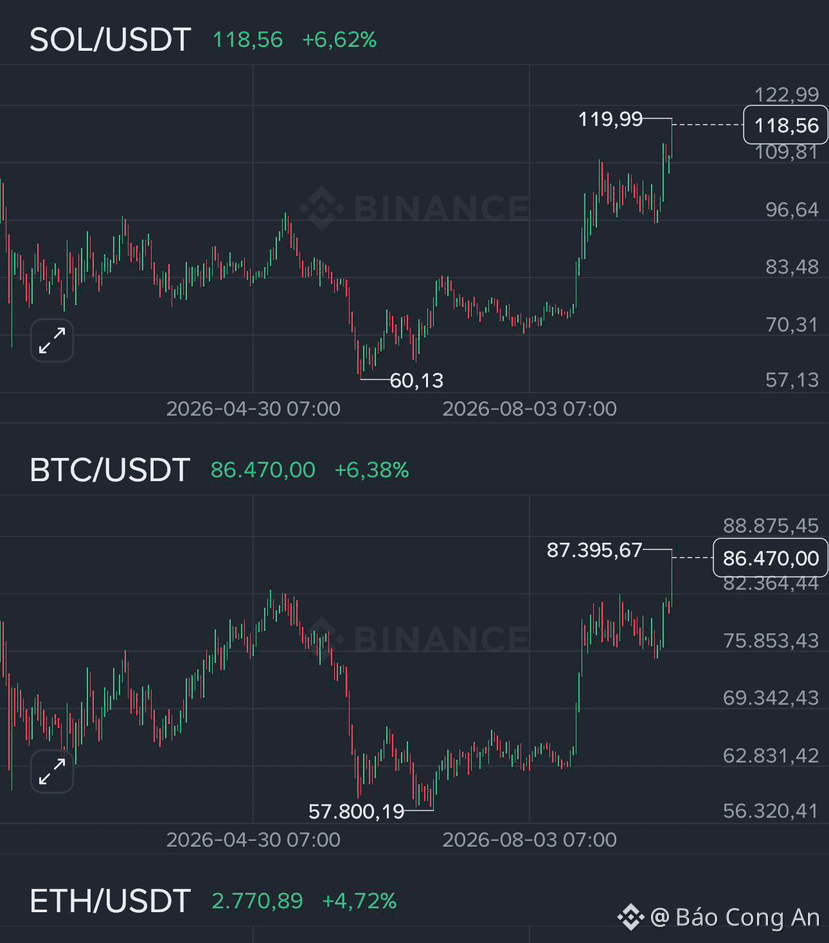Click the Báo Cong An author tag
Viewport: 829px width, 943px height.
735,917
